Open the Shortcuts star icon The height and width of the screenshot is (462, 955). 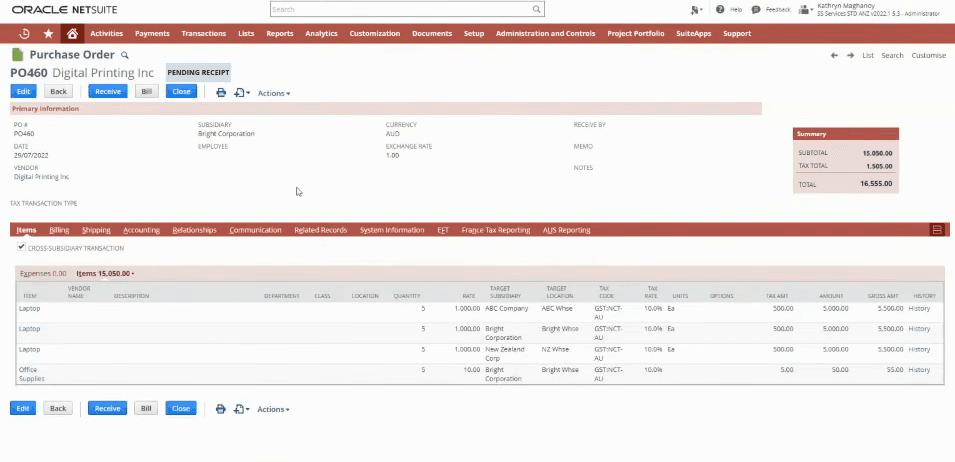(x=48, y=33)
